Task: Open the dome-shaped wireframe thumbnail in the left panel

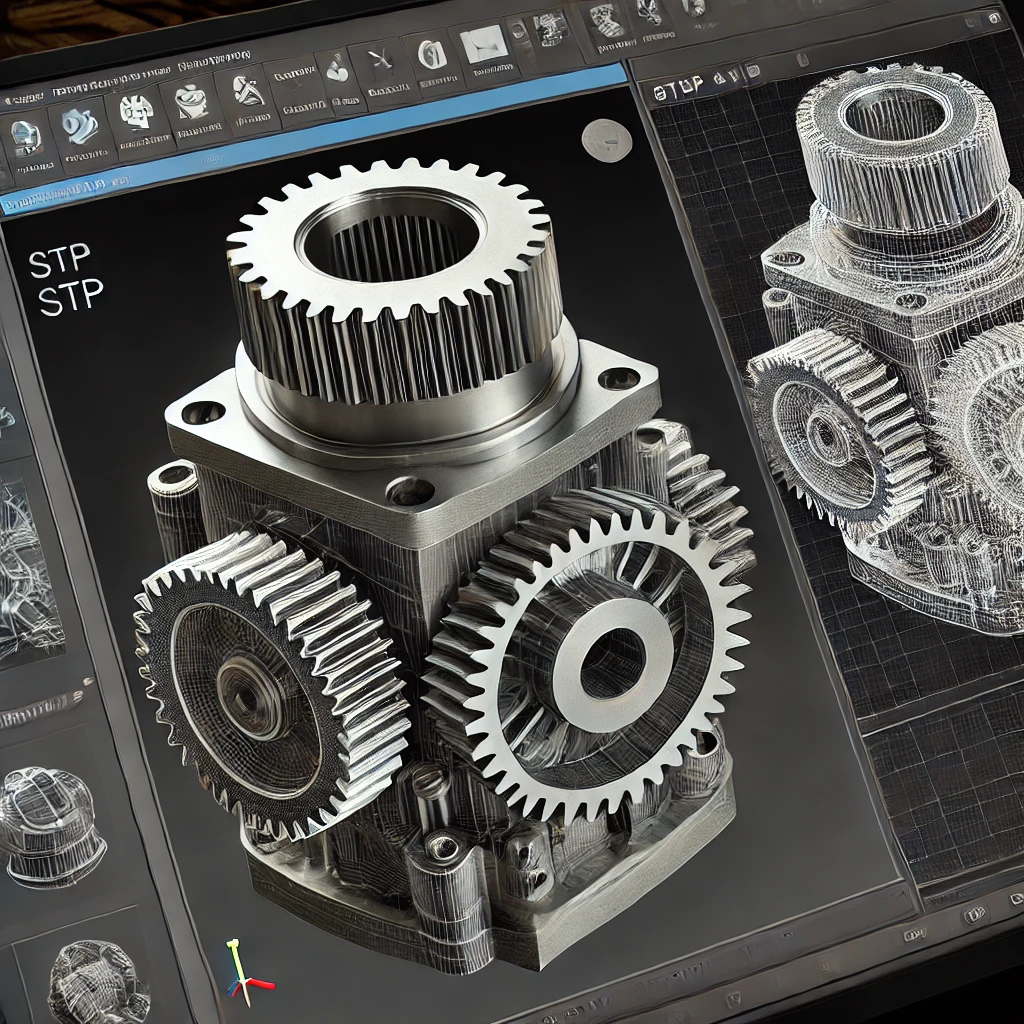Action: [x=52, y=826]
